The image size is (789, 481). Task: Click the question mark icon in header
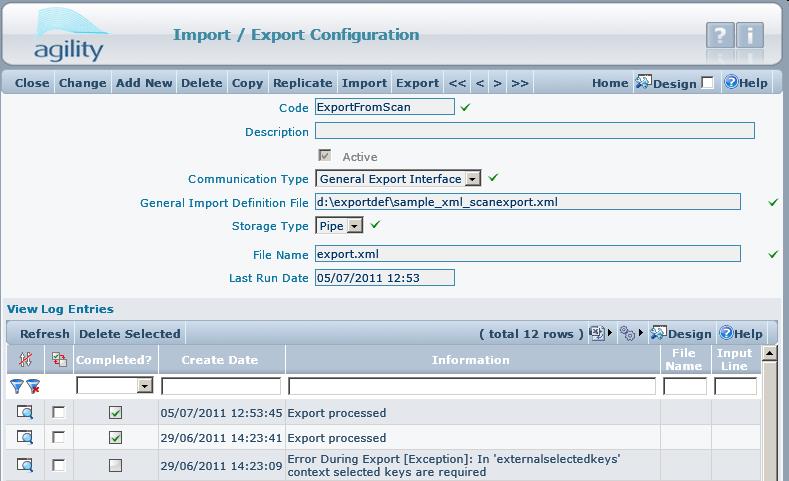[719, 36]
